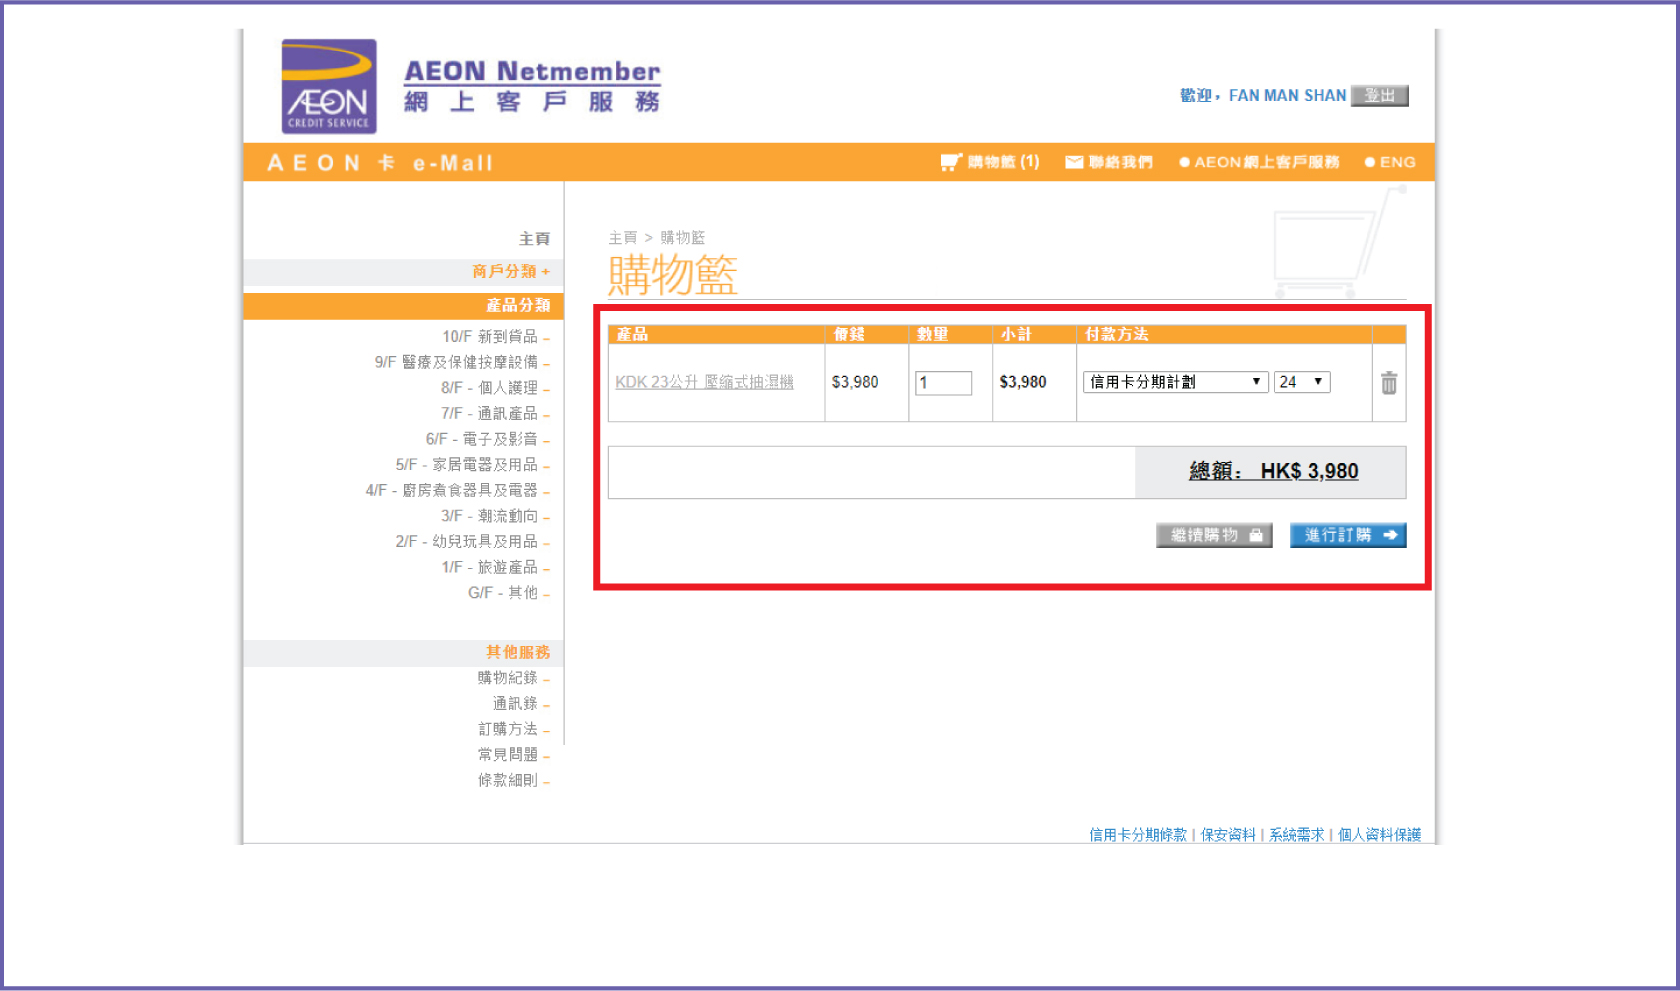Open 通訊錄 in other services
Screen dimensions: 1680x991
515,704
